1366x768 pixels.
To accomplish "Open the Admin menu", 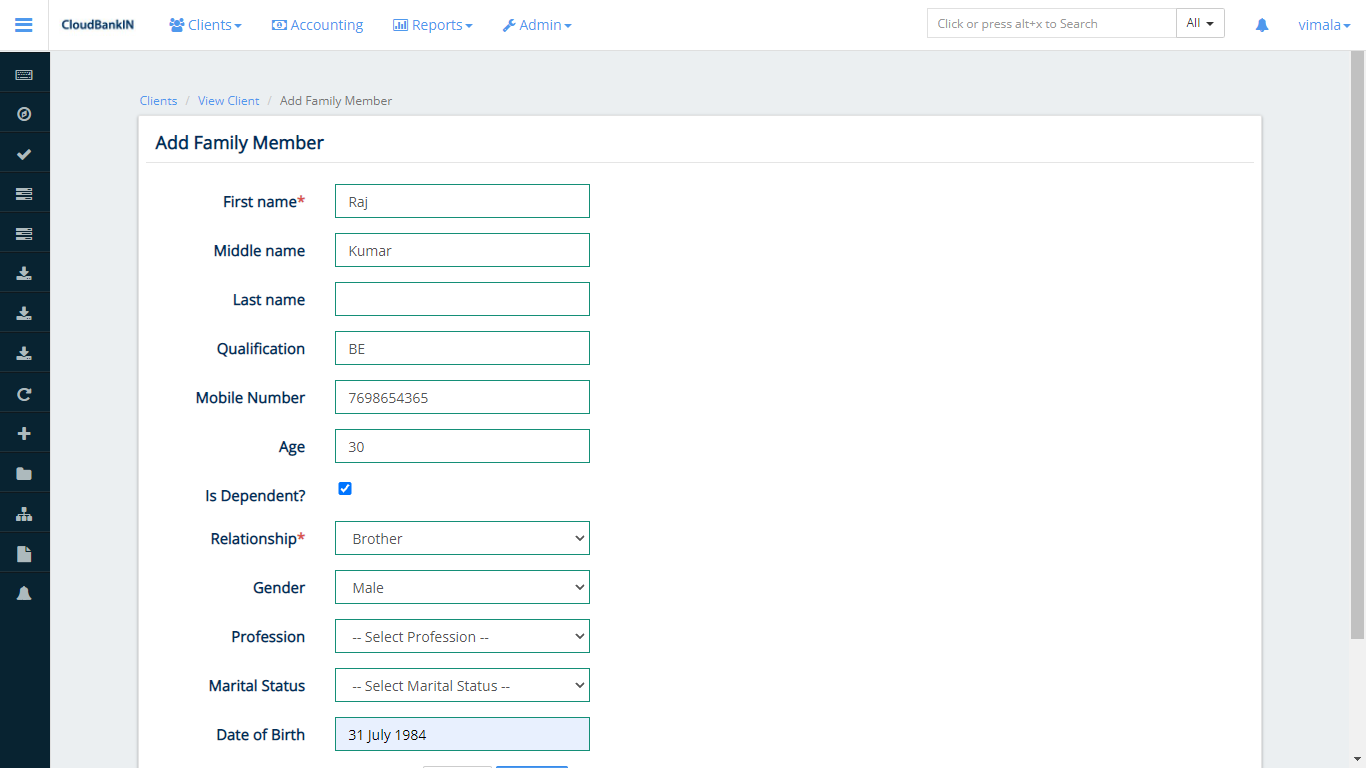I will [x=537, y=24].
